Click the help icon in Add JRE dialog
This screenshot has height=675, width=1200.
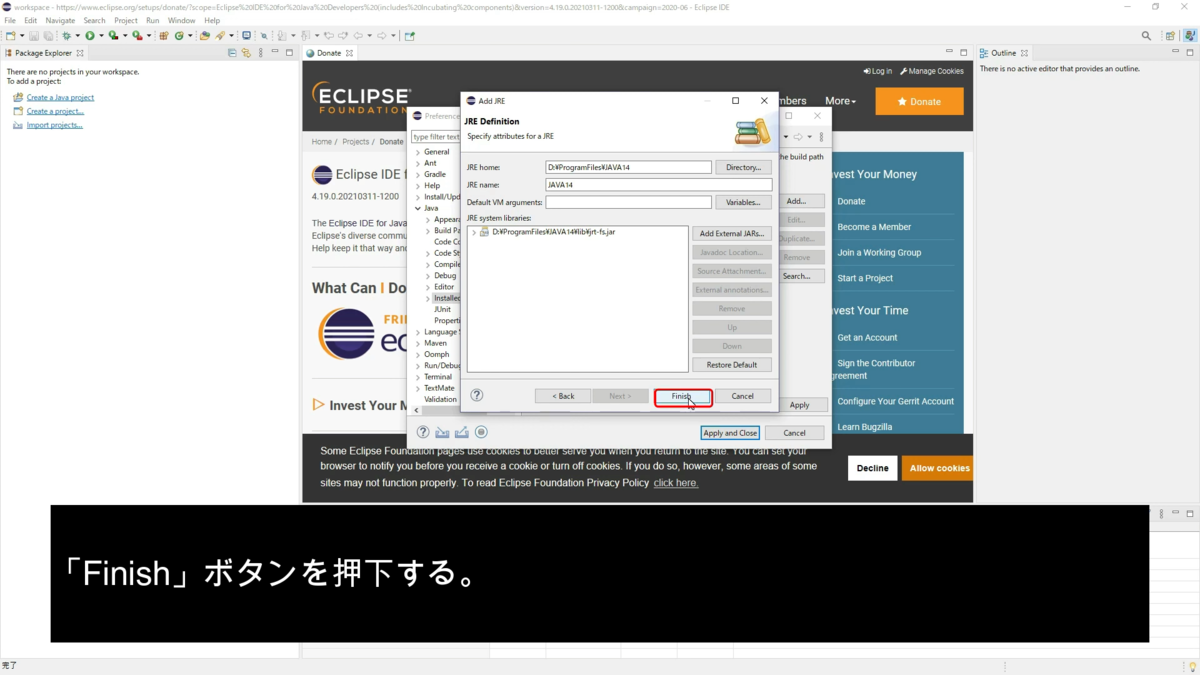[x=477, y=395]
